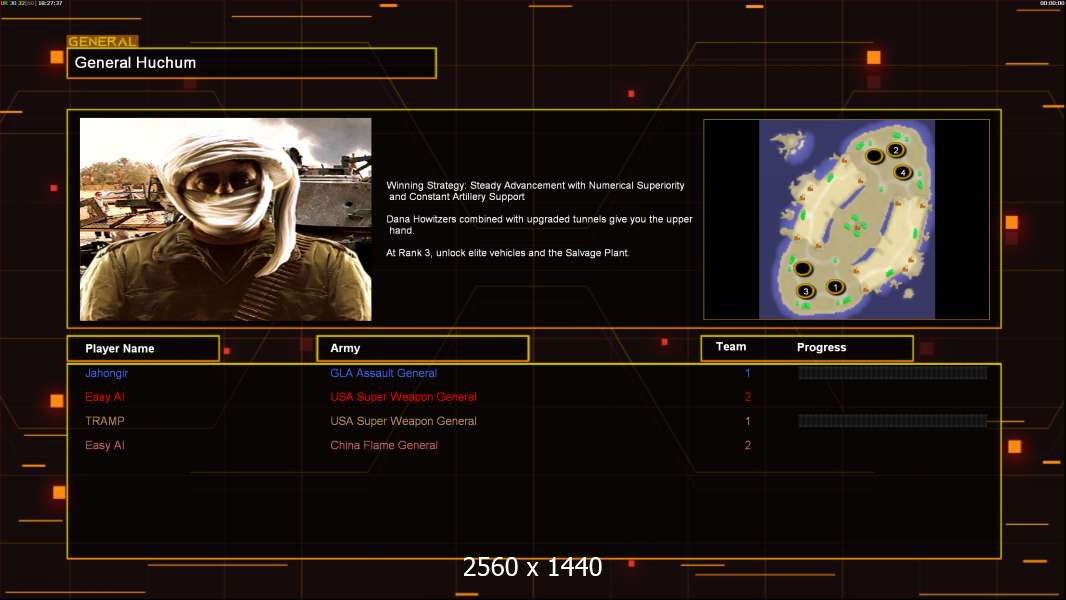Click the General Huchum portrait image

click(x=226, y=219)
